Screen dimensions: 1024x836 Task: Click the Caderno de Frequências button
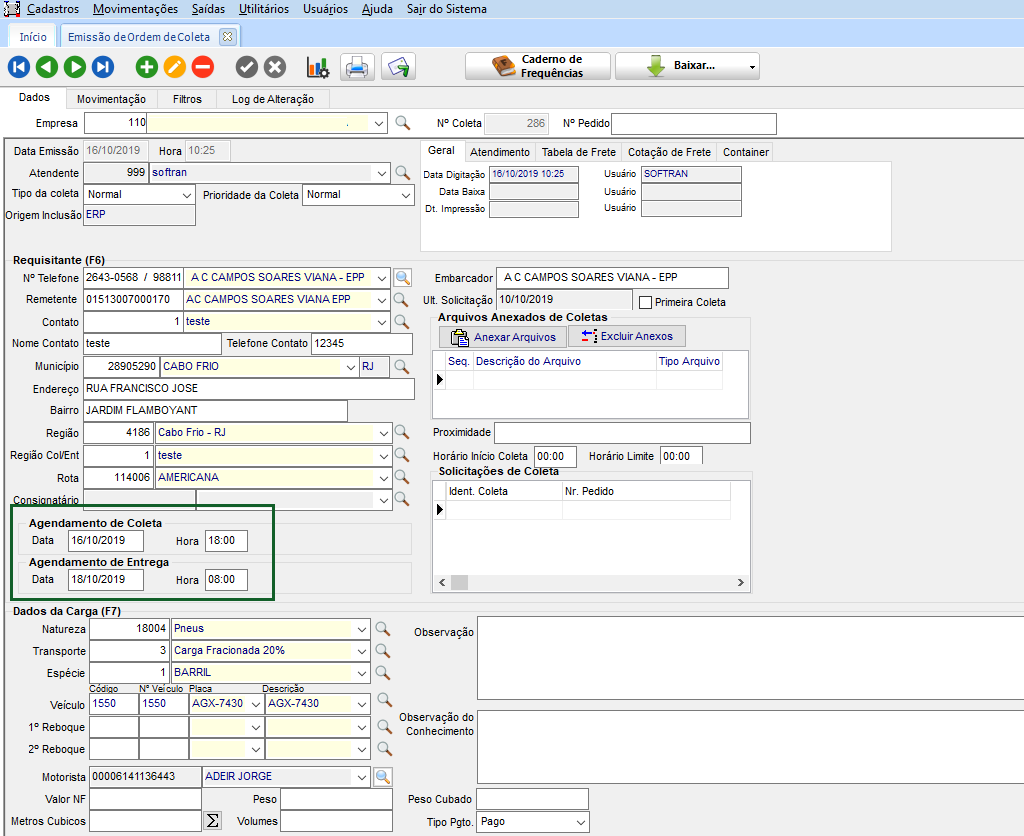[x=538, y=67]
